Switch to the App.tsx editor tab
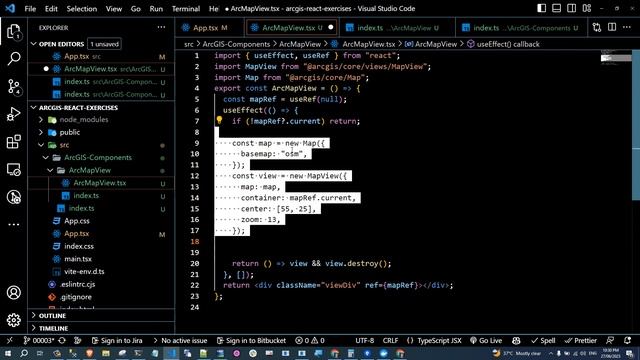Screen dimensions: 640x360 (x=205, y=28)
